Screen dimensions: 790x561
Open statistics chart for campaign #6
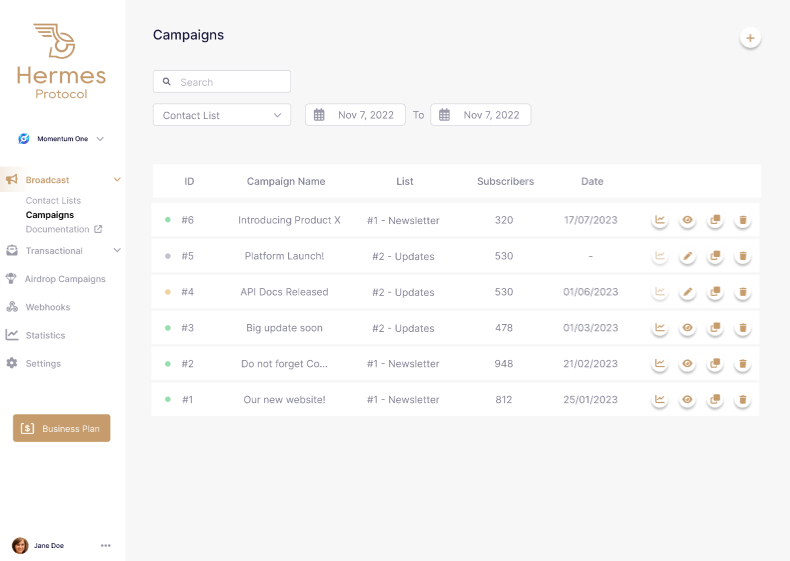coord(660,220)
